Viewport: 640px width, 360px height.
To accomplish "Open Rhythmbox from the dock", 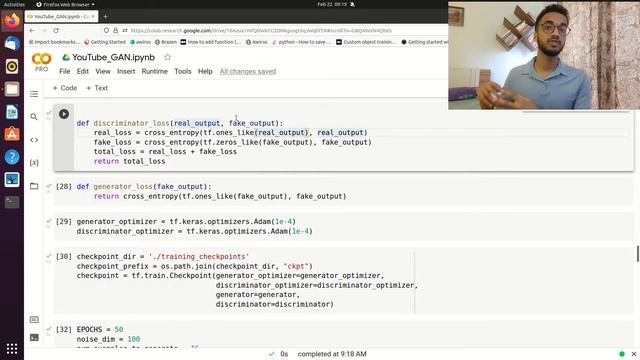I will [12, 66].
